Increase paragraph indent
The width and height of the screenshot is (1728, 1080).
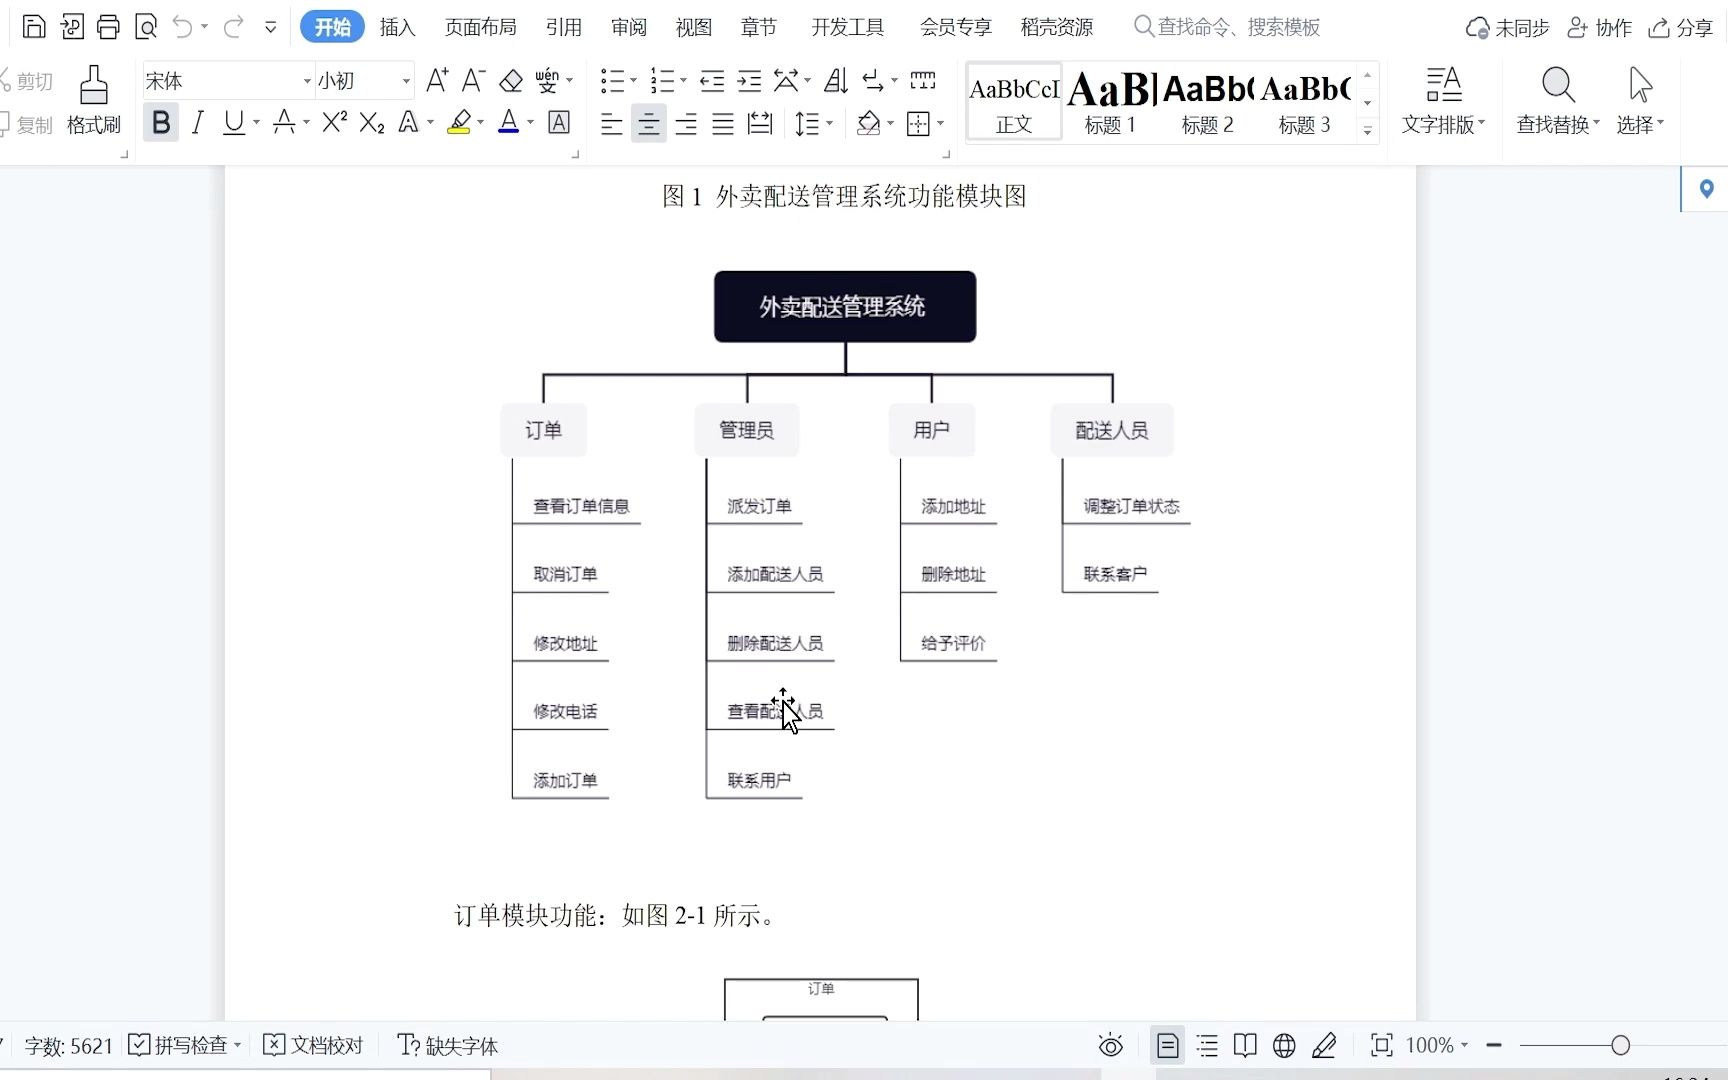point(749,81)
